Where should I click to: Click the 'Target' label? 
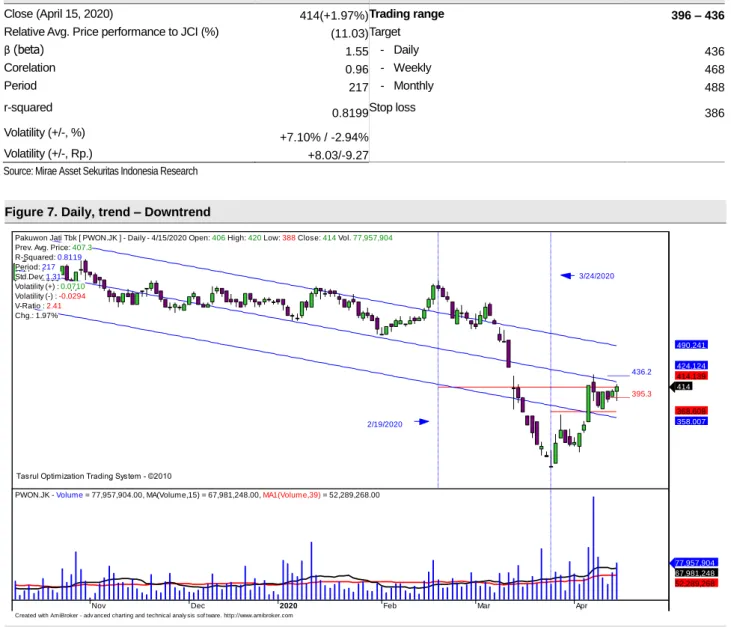tap(385, 32)
